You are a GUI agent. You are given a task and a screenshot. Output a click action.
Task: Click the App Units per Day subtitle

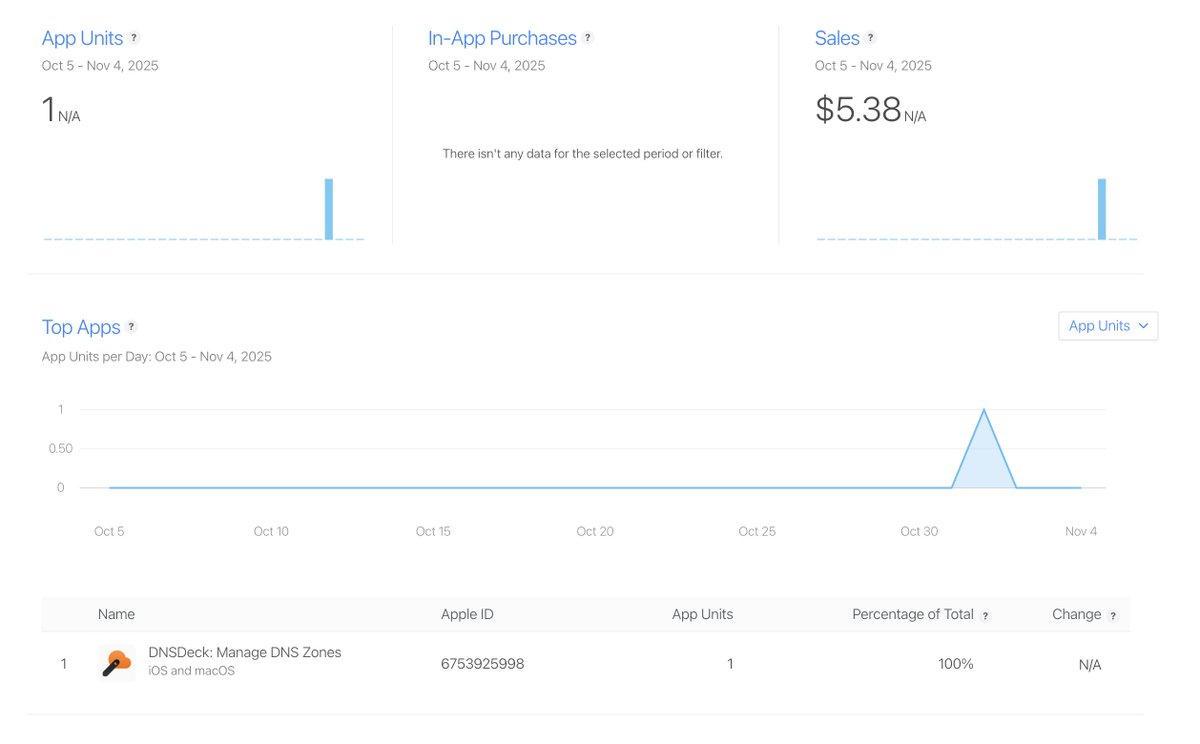pyautogui.click(x=157, y=357)
